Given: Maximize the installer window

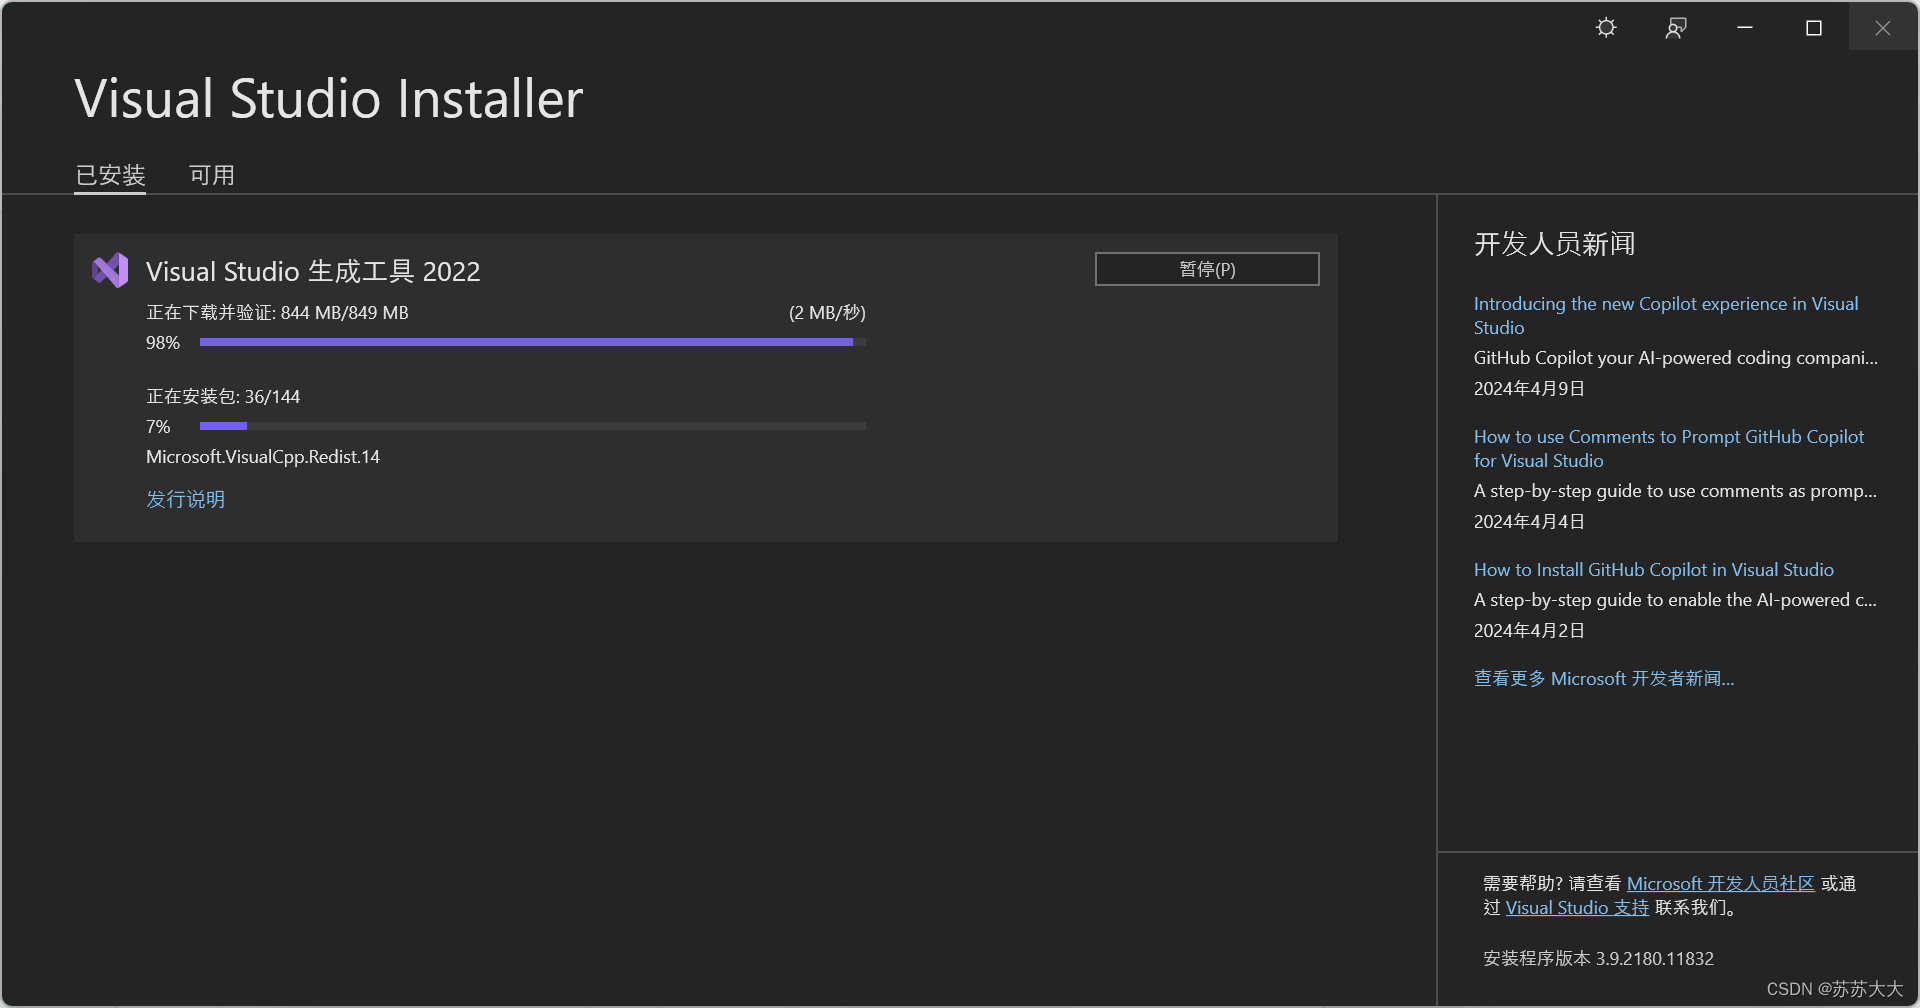Looking at the screenshot, I should click(x=1814, y=28).
